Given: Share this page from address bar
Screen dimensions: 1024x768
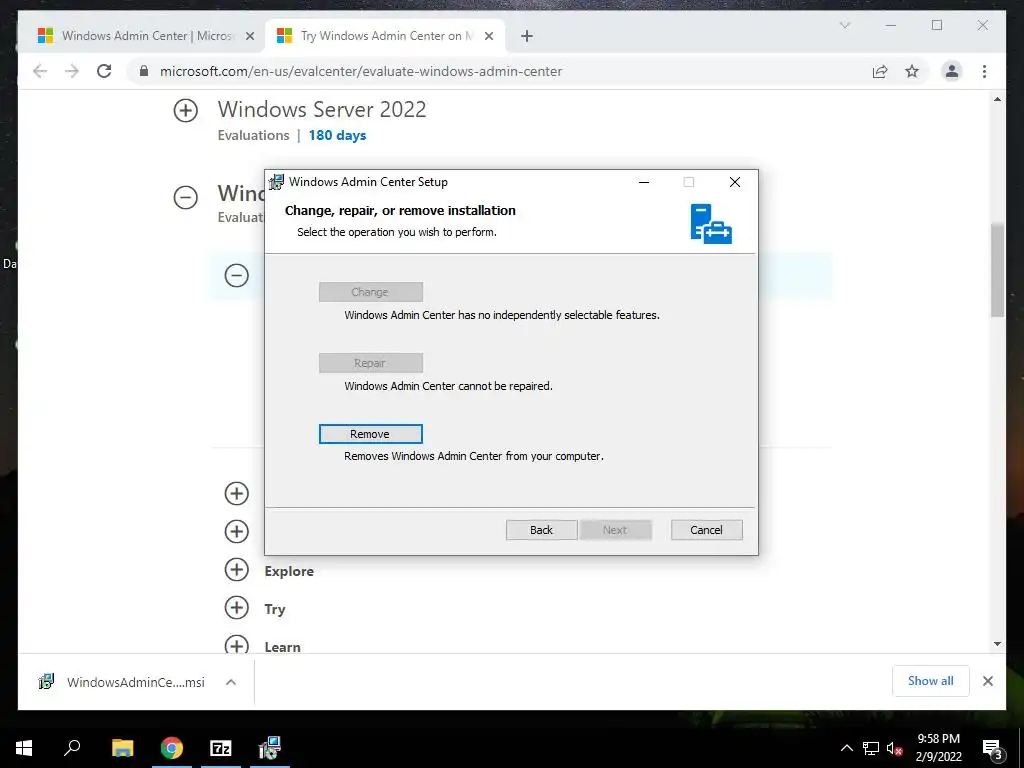Looking at the screenshot, I should (880, 71).
